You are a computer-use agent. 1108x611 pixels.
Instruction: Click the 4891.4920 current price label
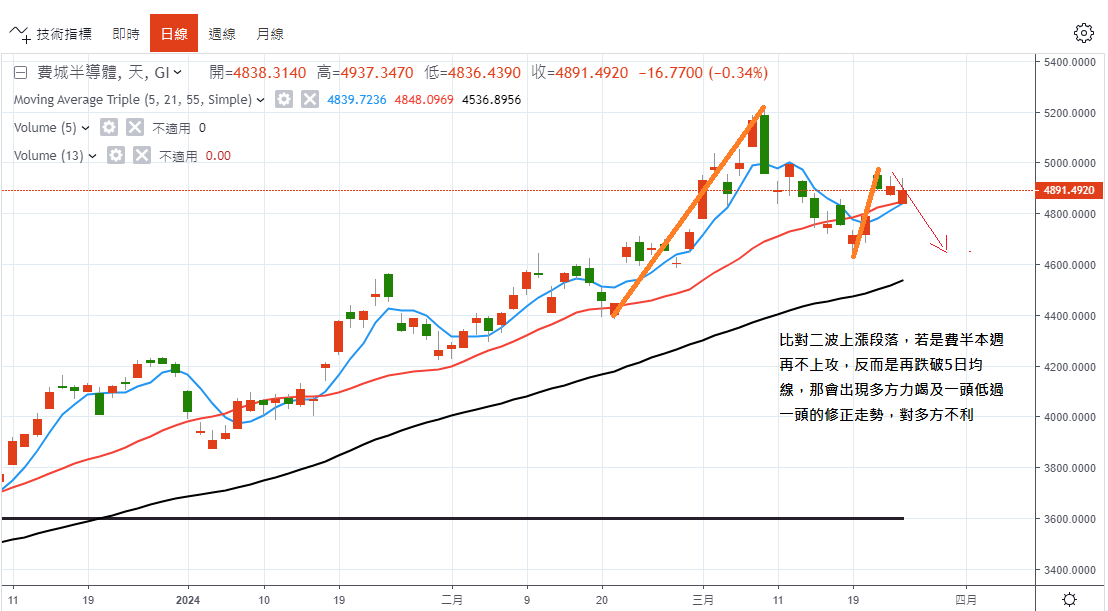pyautogui.click(x=1069, y=190)
